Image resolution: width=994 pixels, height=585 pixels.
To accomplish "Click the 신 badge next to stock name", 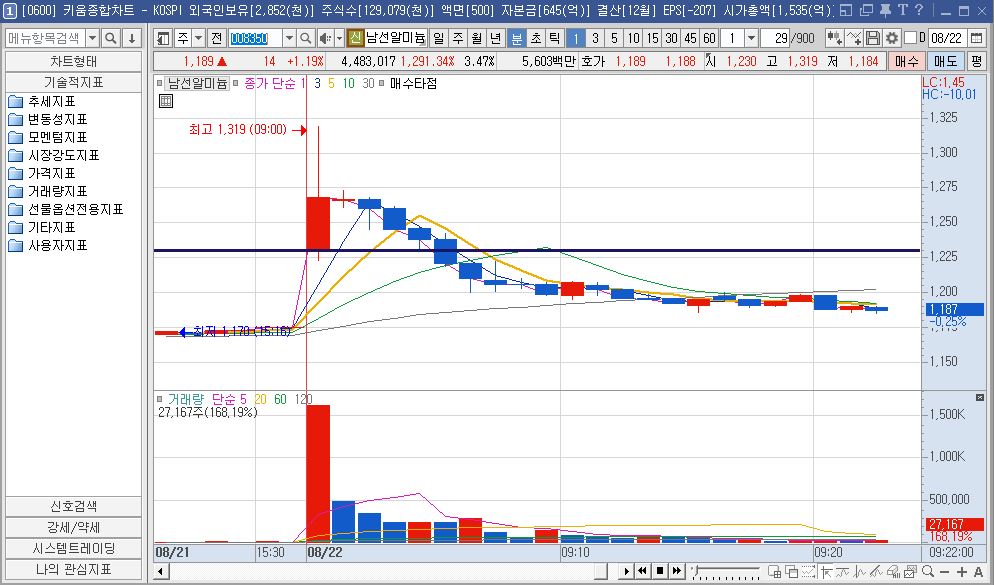I will (355, 39).
